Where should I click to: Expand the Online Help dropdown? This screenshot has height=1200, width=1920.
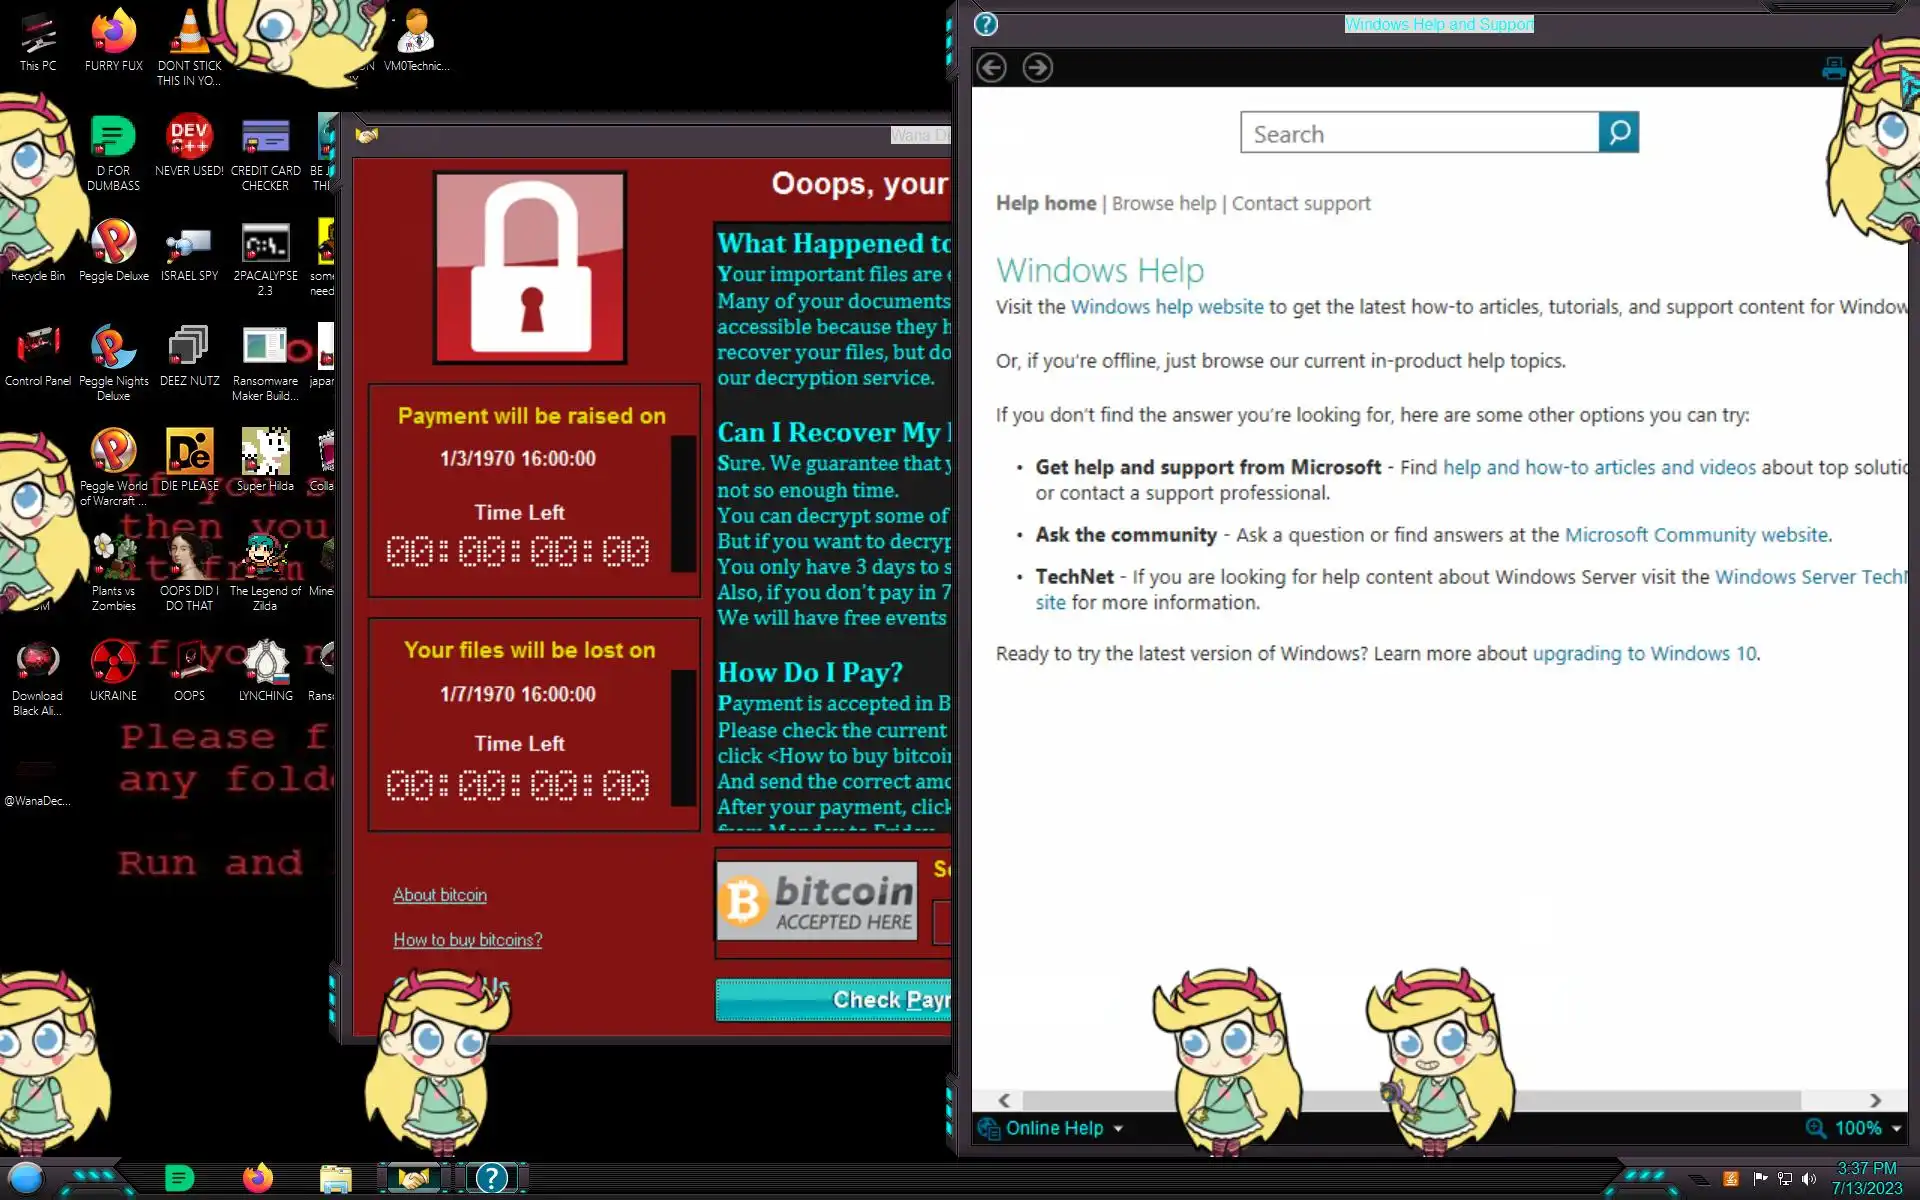(x=1118, y=1129)
